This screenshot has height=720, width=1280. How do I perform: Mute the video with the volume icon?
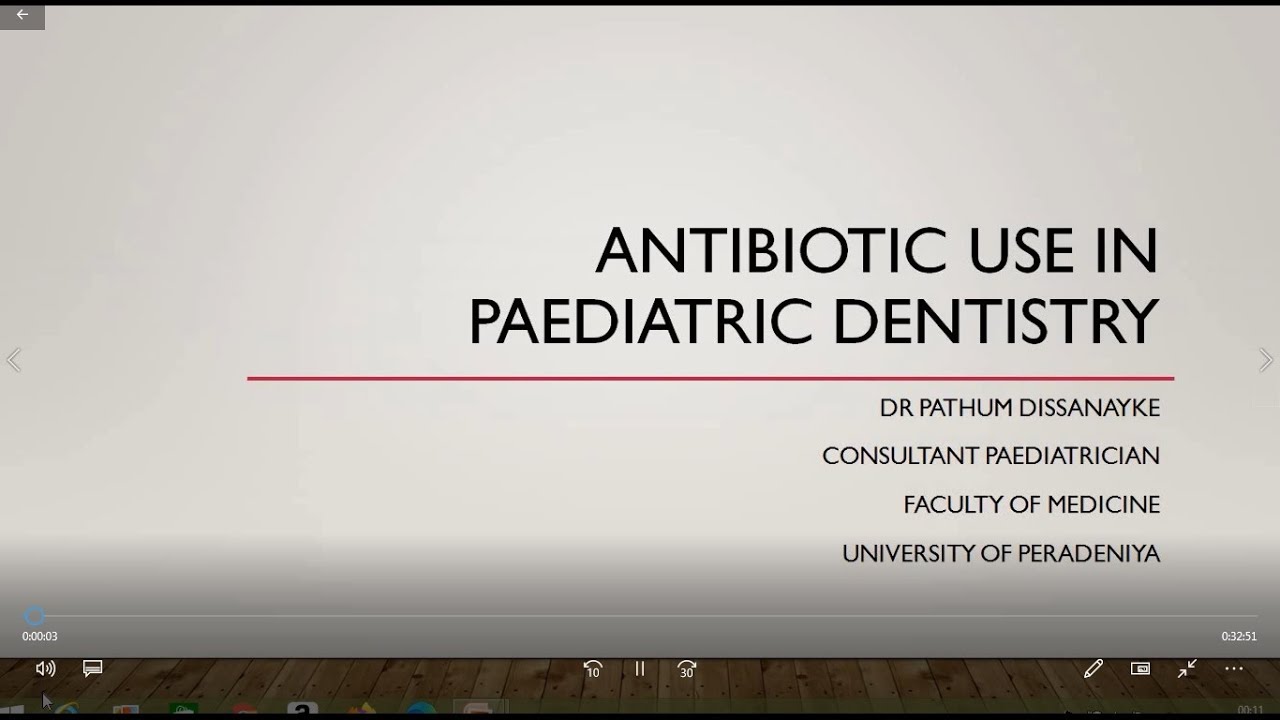point(45,668)
